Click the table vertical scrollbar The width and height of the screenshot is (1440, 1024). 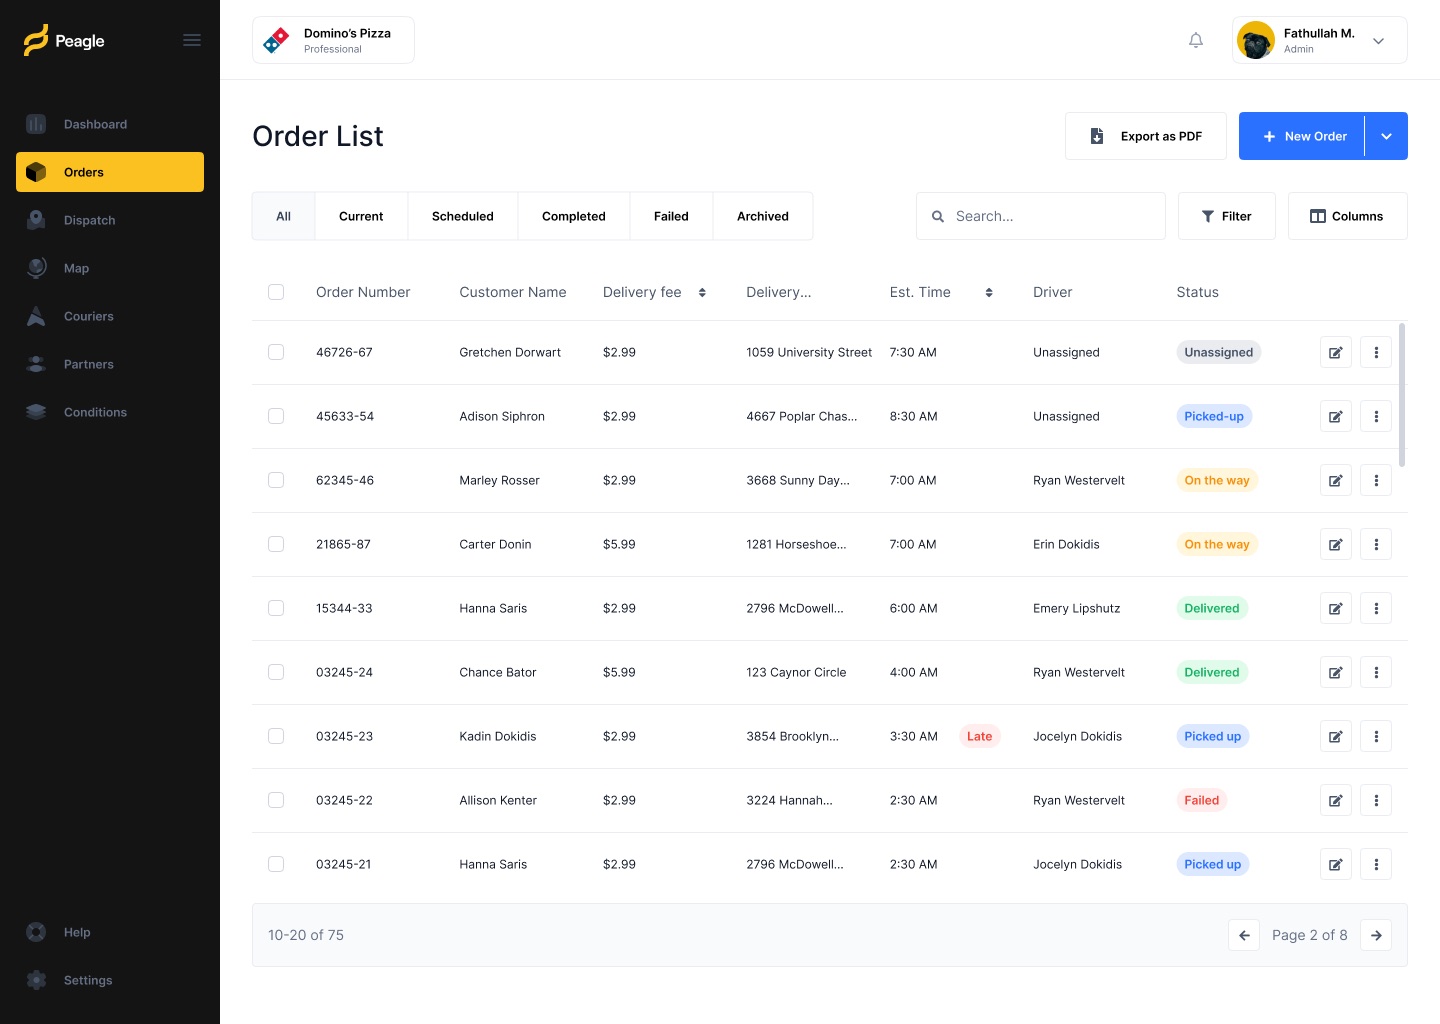(1402, 394)
